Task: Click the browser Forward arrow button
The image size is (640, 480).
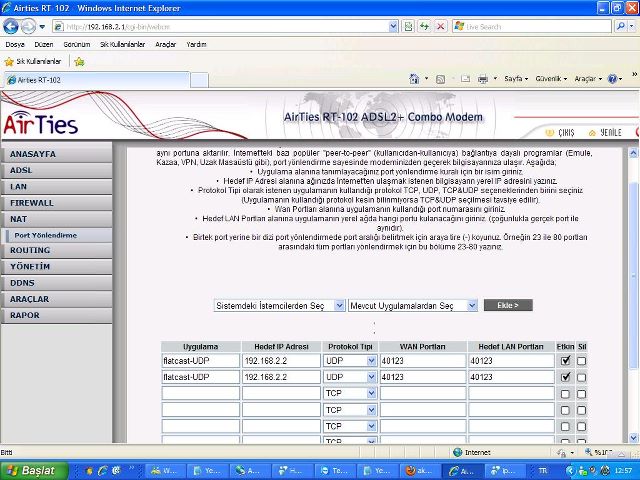Action: coord(28,27)
